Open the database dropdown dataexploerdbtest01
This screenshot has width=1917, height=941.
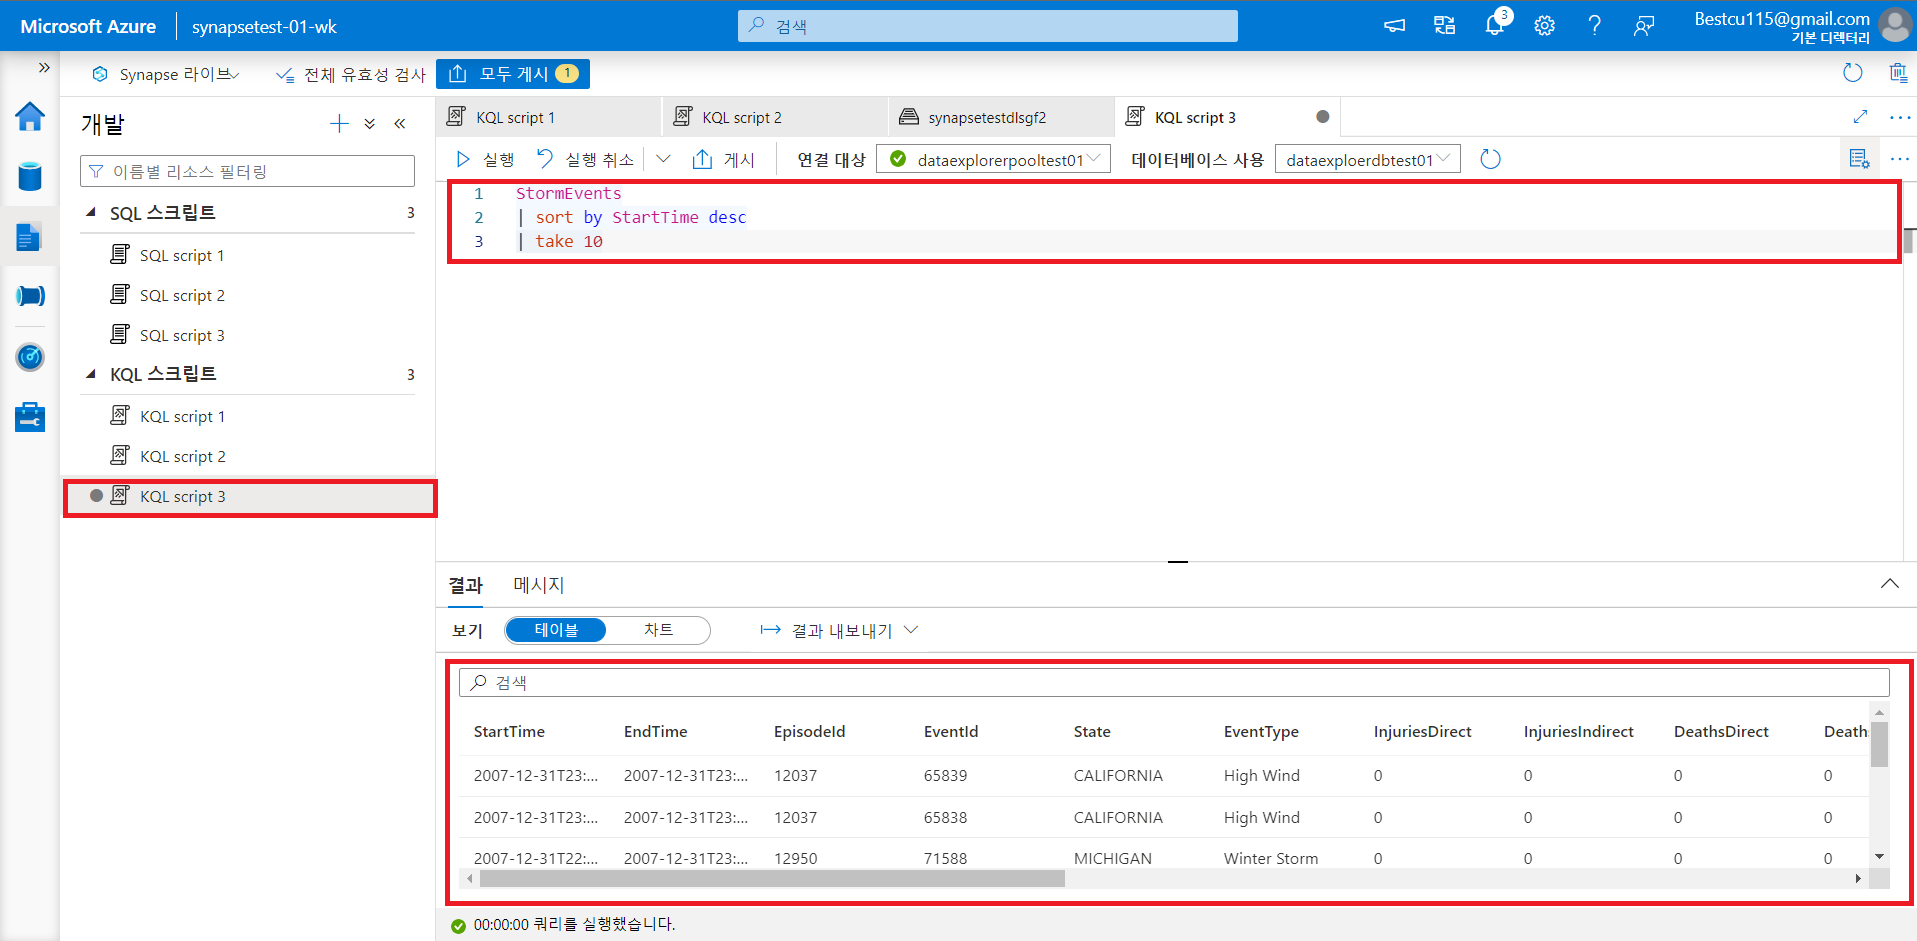1367,159
